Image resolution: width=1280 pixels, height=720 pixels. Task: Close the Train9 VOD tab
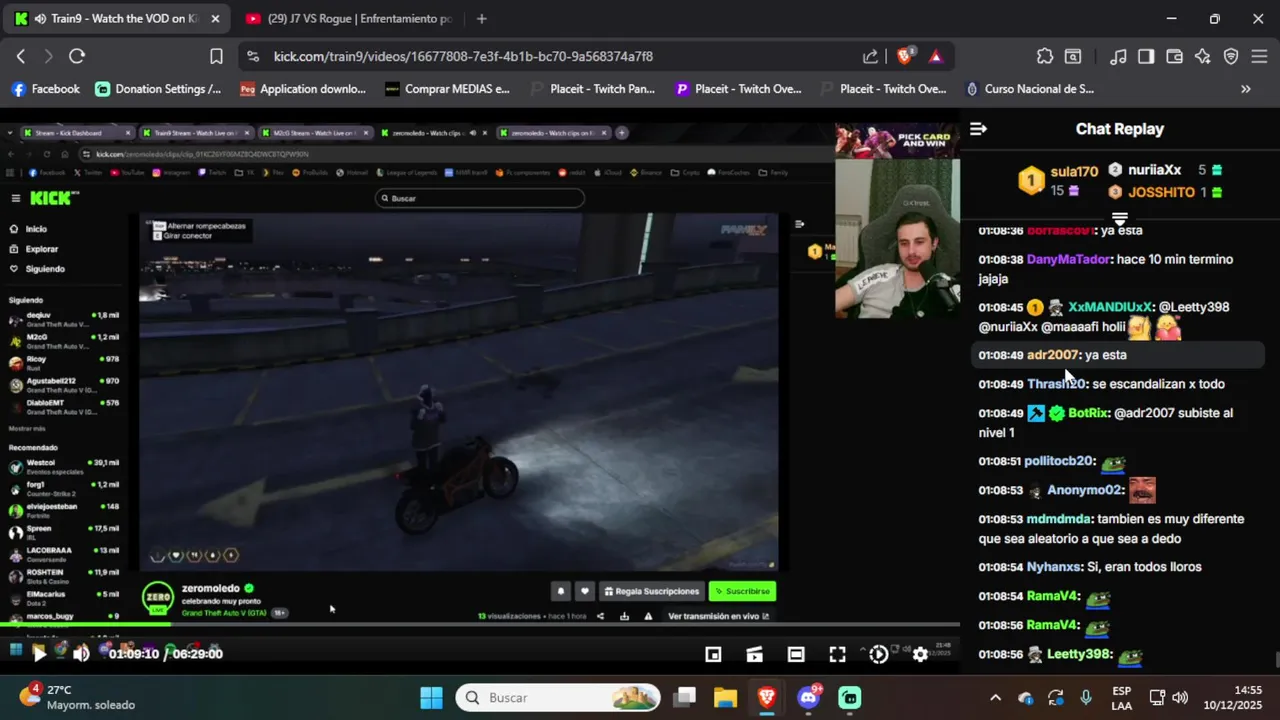tap(214, 19)
